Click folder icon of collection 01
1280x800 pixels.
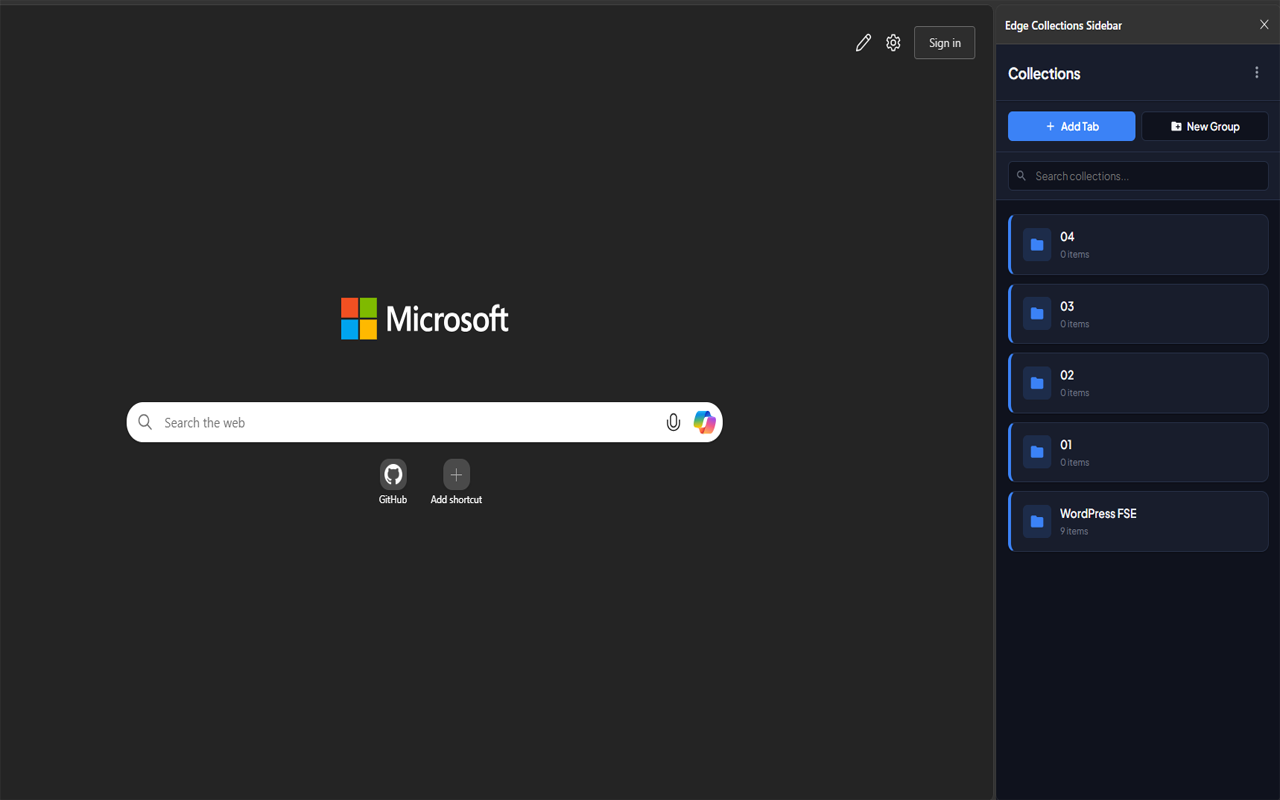click(x=1037, y=452)
